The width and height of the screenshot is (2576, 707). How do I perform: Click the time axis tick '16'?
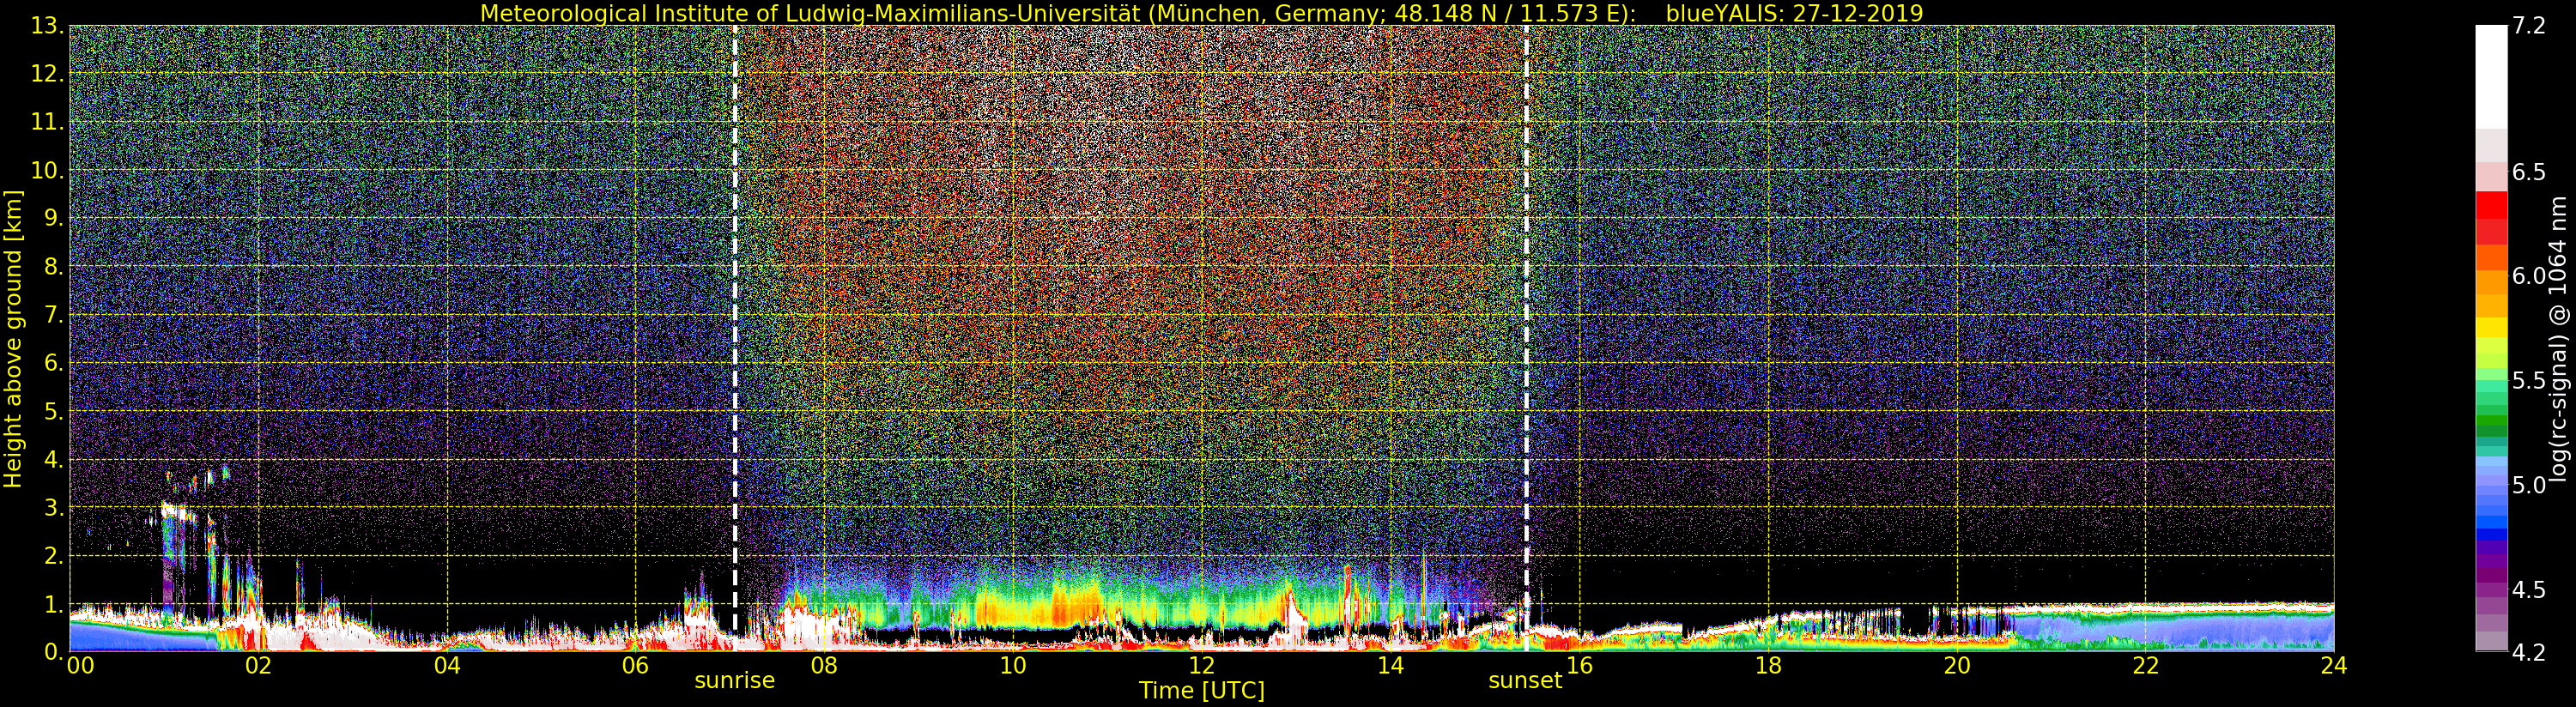pos(1579,665)
